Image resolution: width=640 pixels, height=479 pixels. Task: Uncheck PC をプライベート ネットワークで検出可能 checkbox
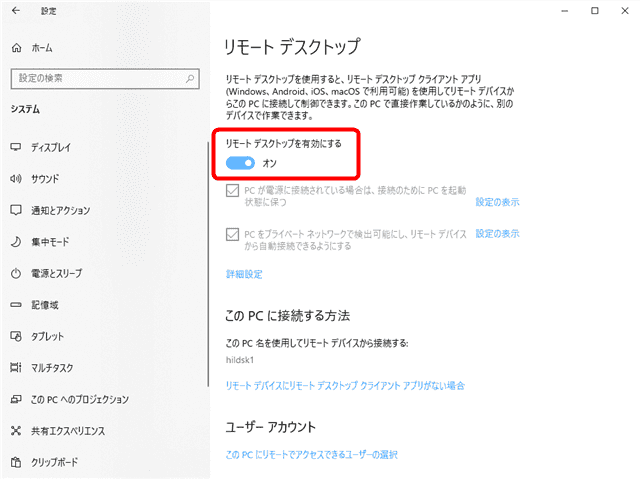[232, 234]
